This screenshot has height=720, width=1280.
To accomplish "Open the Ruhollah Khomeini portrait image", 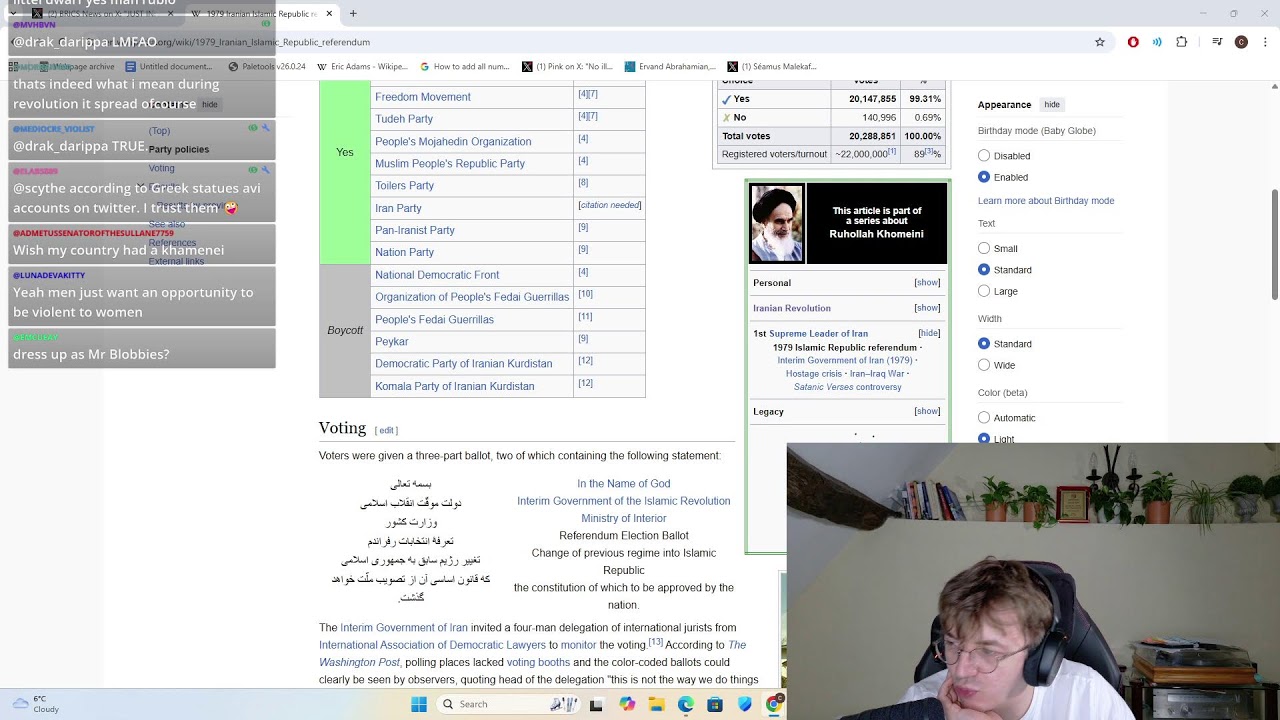I will [x=776, y=223].
